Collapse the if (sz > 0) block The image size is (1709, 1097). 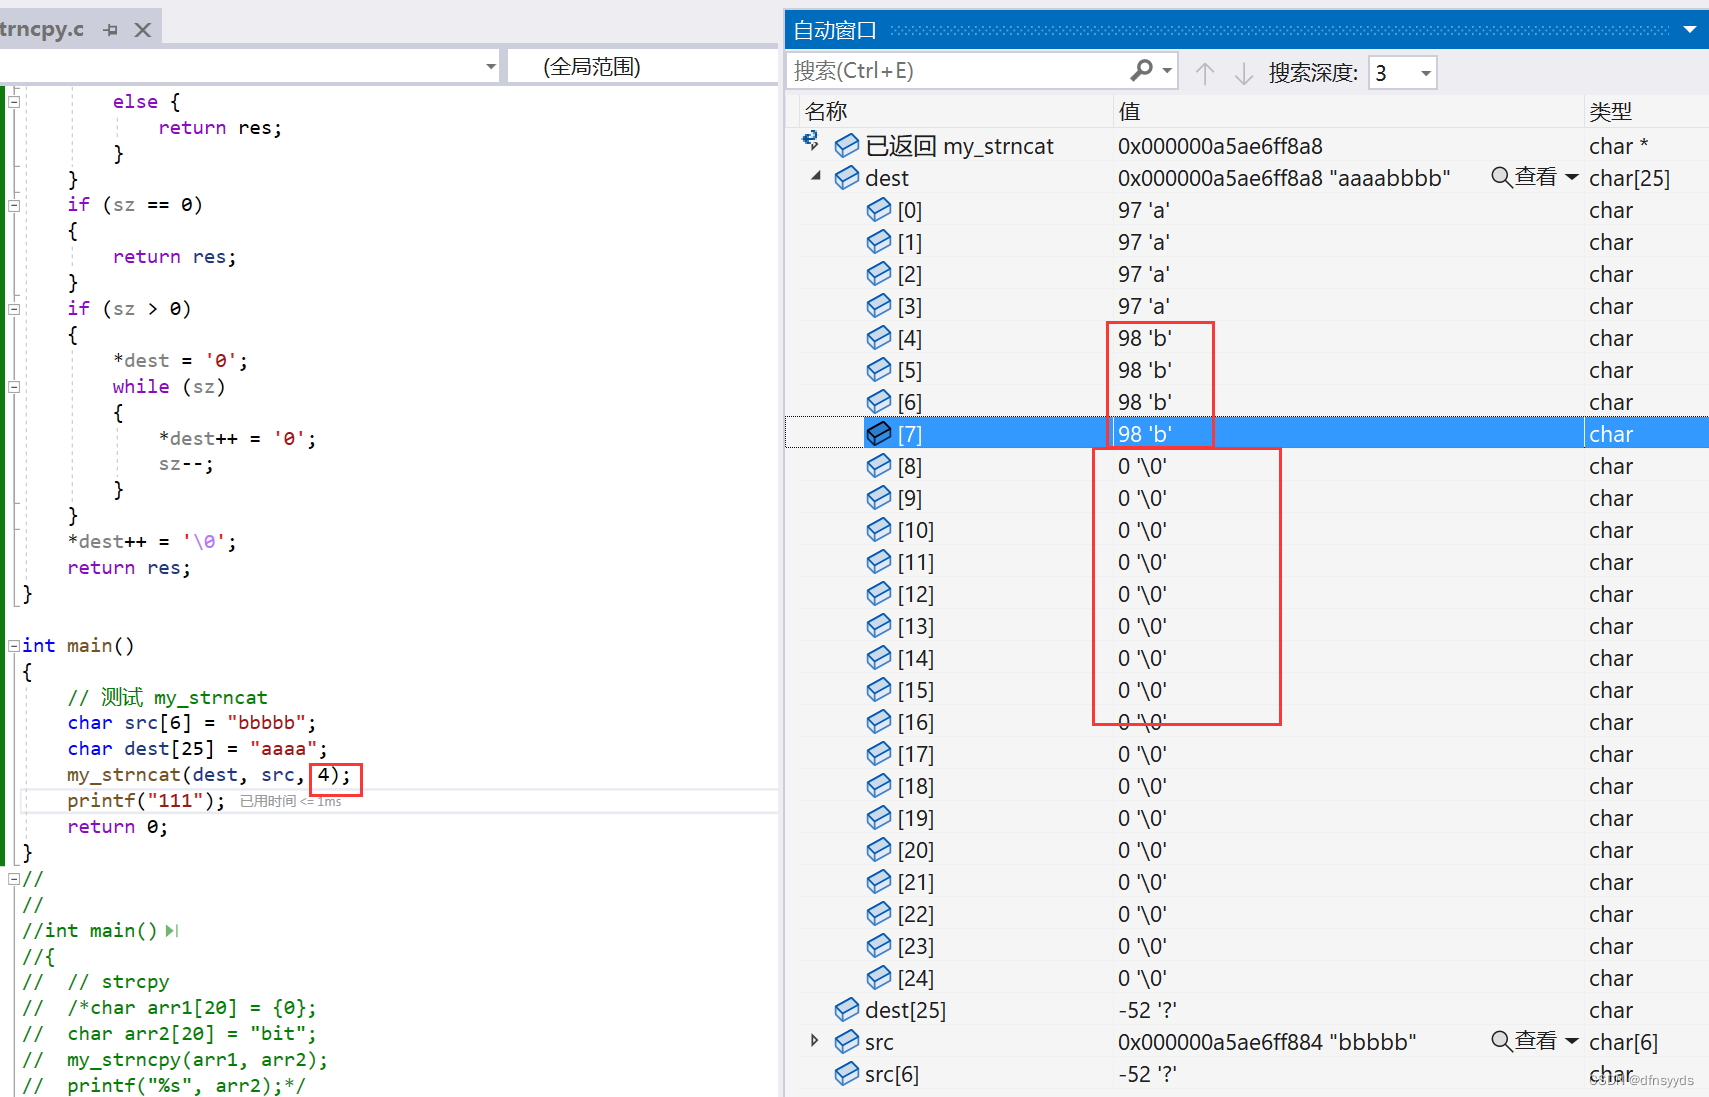point(14,309)
